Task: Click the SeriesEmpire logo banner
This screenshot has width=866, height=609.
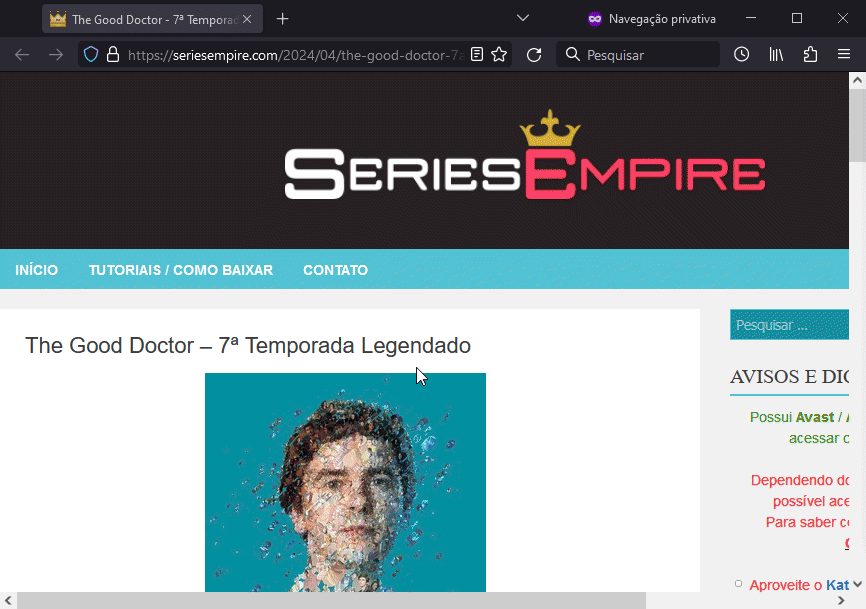Action: [525, 156]
